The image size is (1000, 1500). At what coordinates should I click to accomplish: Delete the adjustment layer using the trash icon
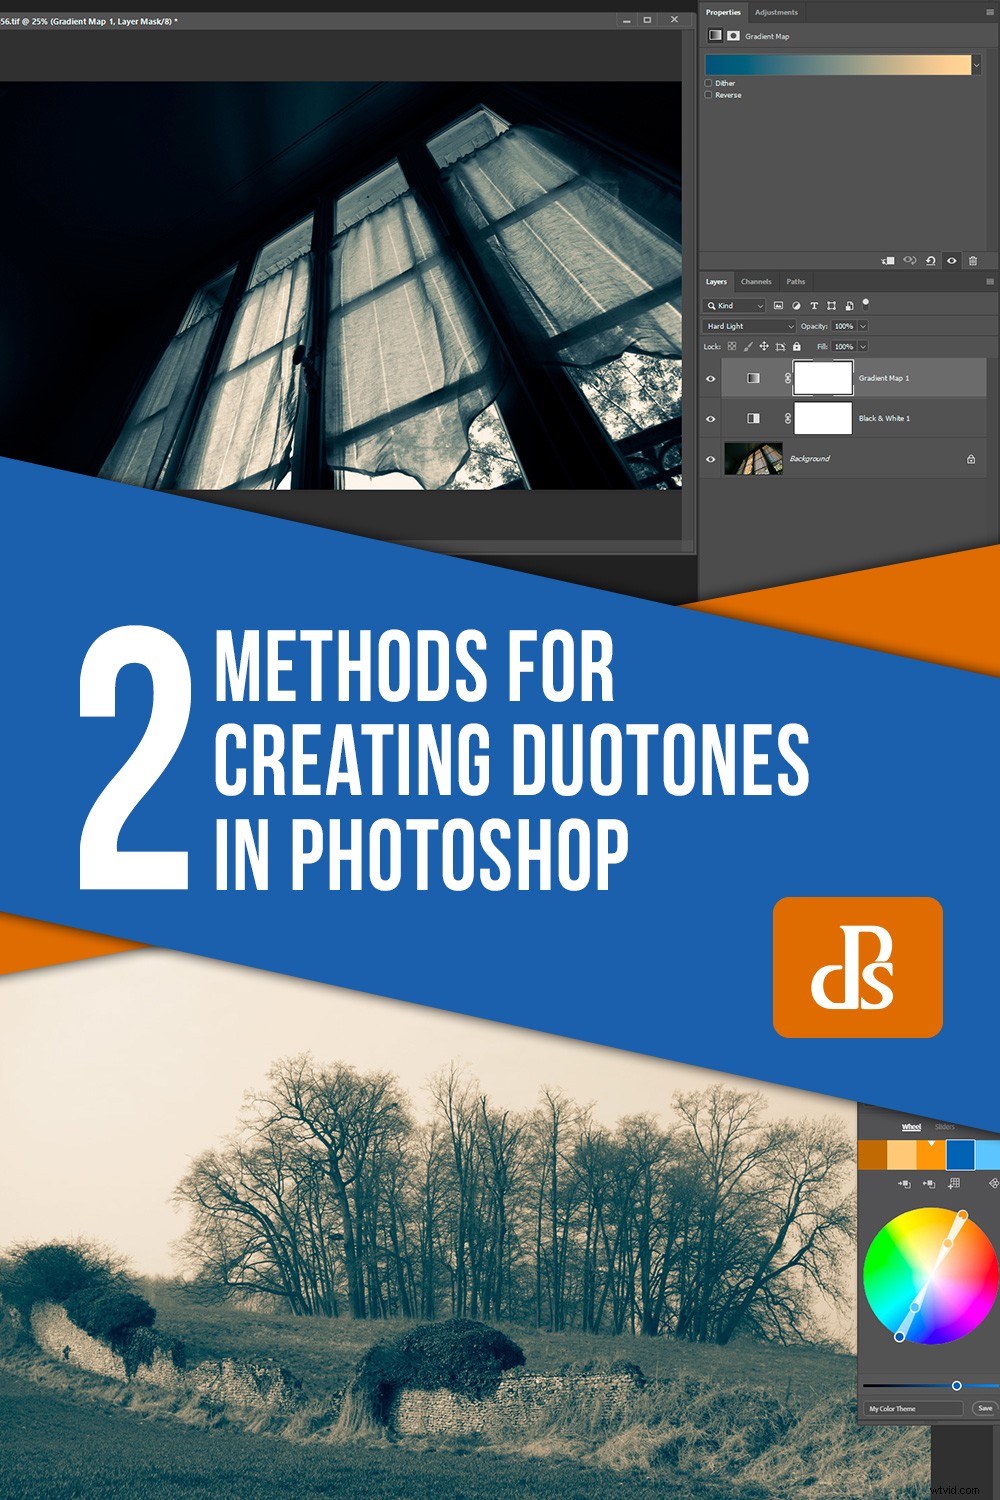click(973, 260)
